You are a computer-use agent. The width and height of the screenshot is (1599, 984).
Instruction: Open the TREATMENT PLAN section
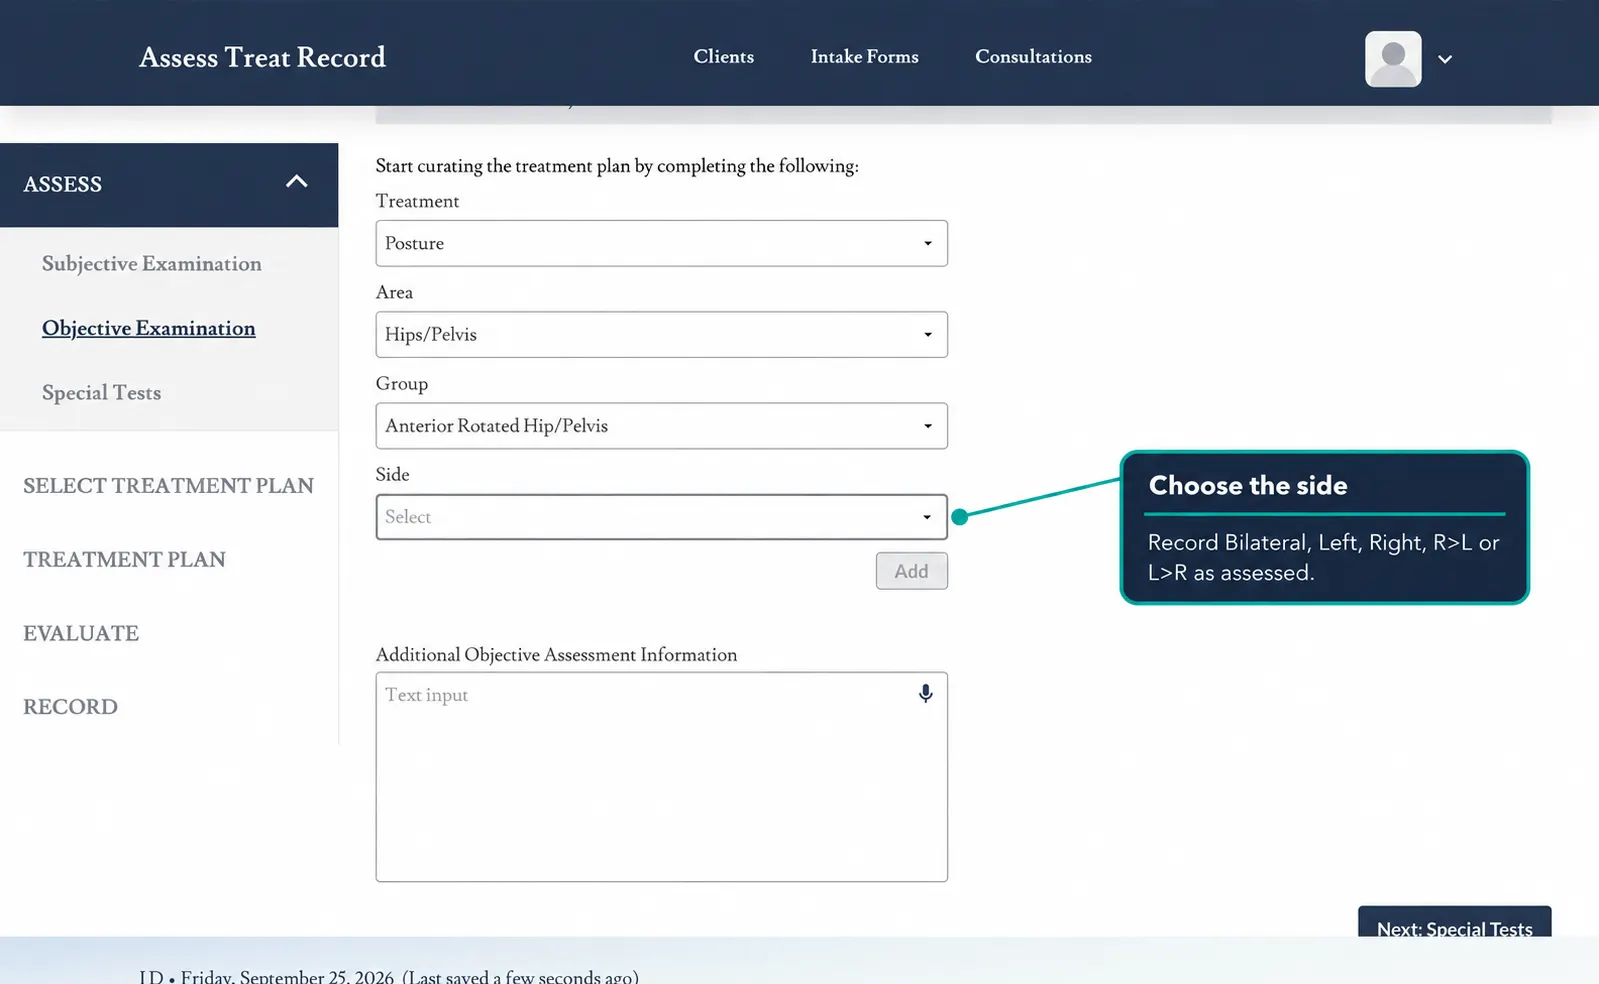tap(124, 560)
